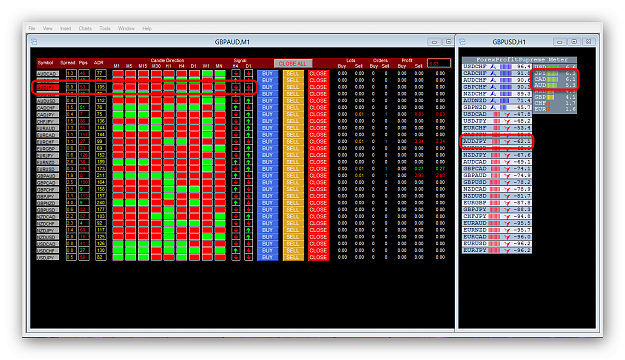The image size is (625, 360).
Task: Click the D1 signal arrow in AUDUSD row
Action: coord(248,100)
